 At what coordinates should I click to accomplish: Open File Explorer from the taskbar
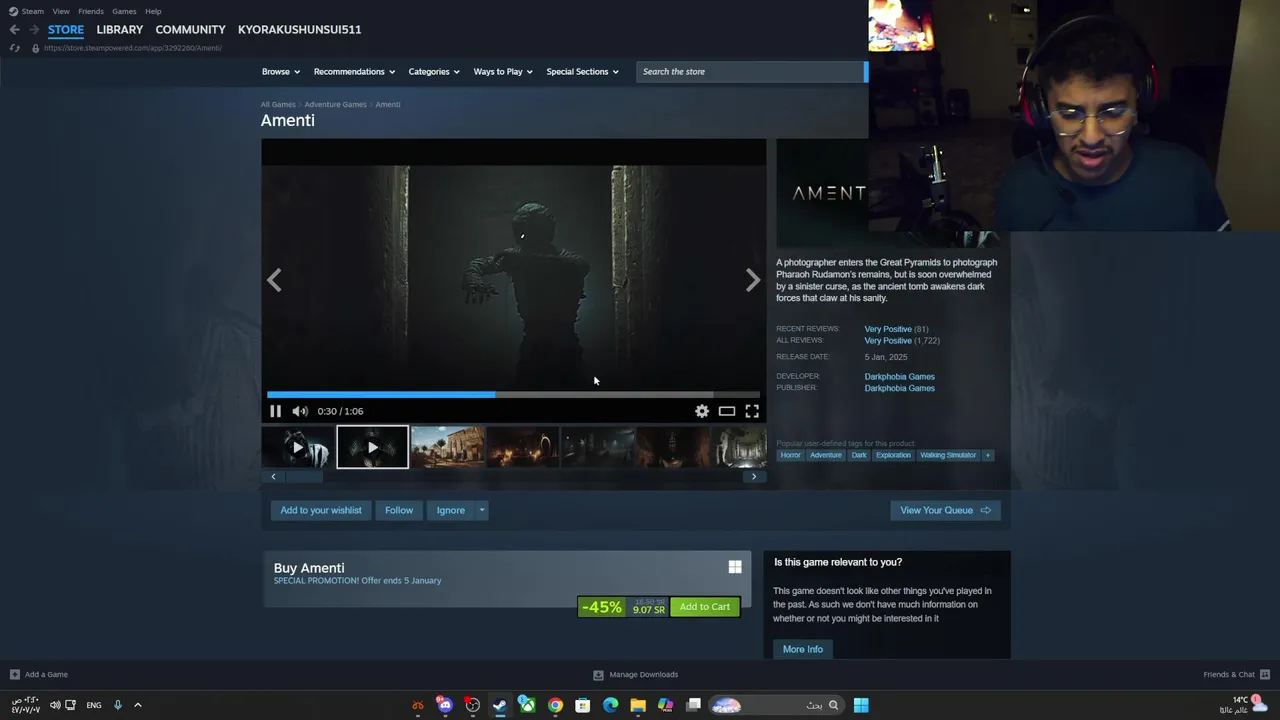click(637, 705)
